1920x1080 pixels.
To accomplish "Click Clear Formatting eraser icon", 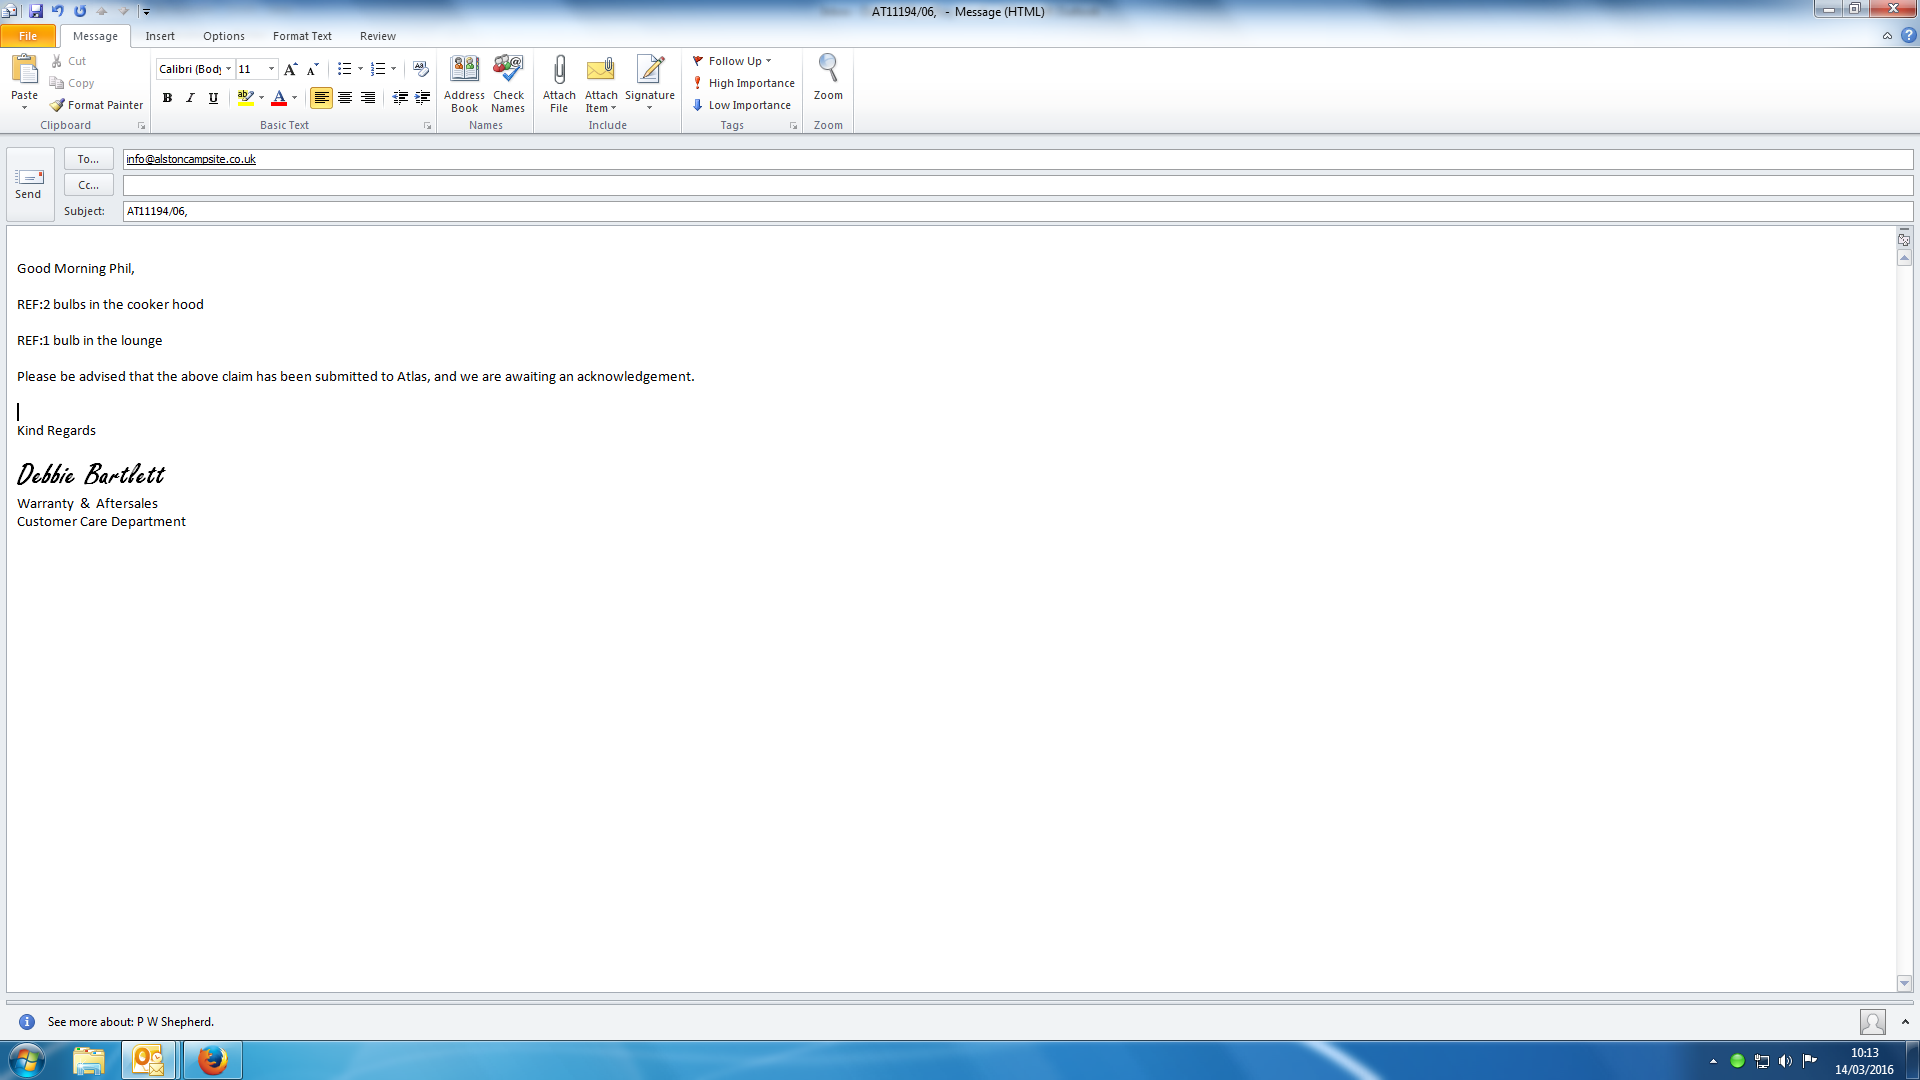I will pyautogui.click(x=421, y=69).
